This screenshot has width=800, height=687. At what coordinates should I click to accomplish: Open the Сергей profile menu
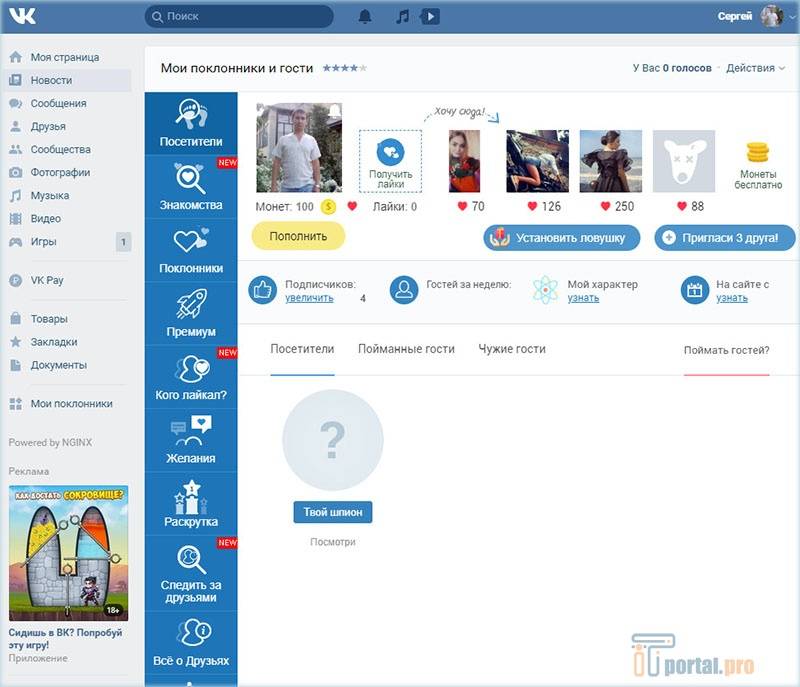click(750, 16)
